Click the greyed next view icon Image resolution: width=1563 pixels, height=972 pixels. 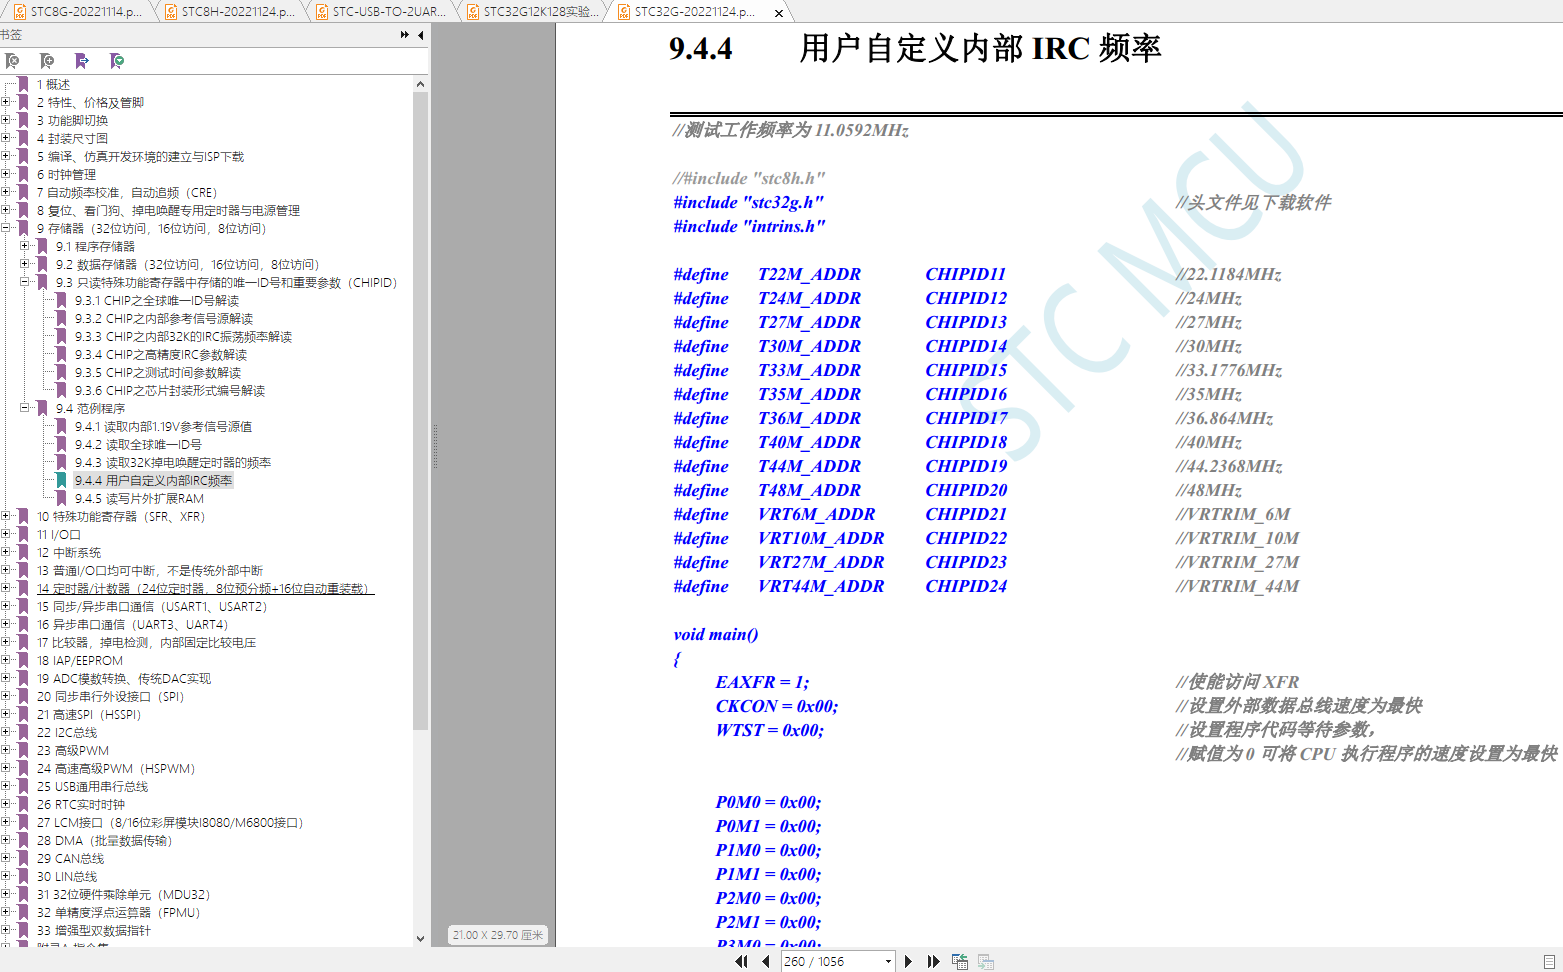(986, 961)
